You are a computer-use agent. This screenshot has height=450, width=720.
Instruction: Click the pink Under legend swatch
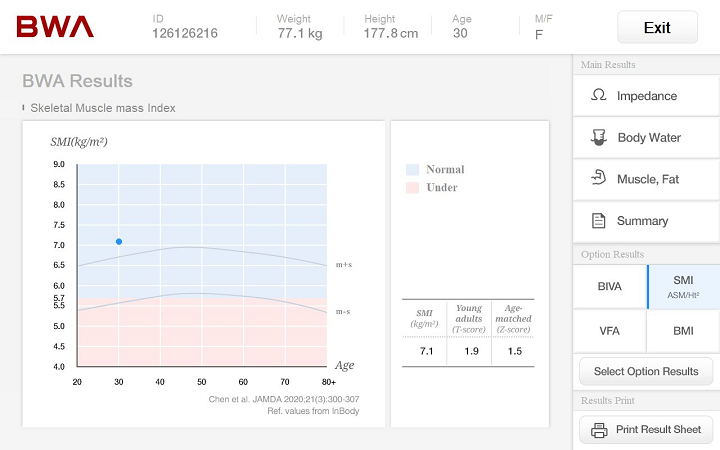tap(412, 188)
